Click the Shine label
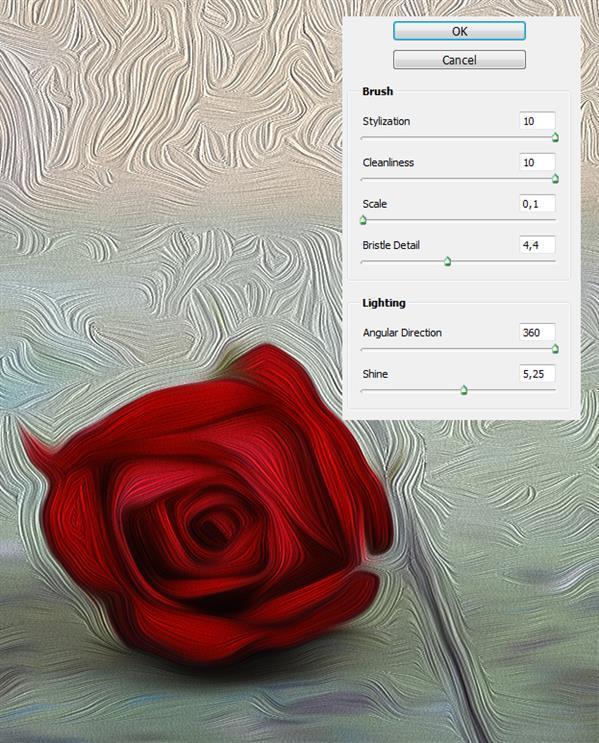The image size is (599, 743). pos(375,373)
